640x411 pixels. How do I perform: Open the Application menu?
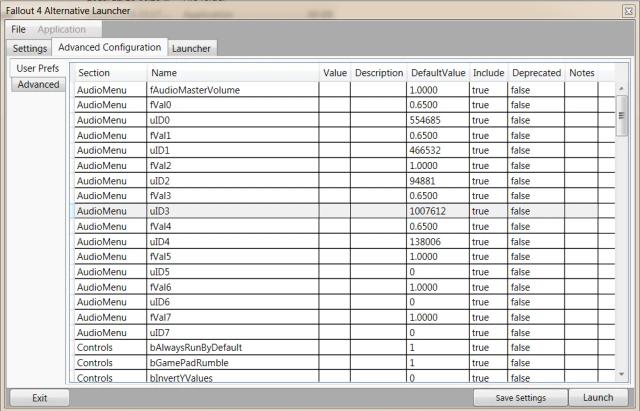(62, 29)
